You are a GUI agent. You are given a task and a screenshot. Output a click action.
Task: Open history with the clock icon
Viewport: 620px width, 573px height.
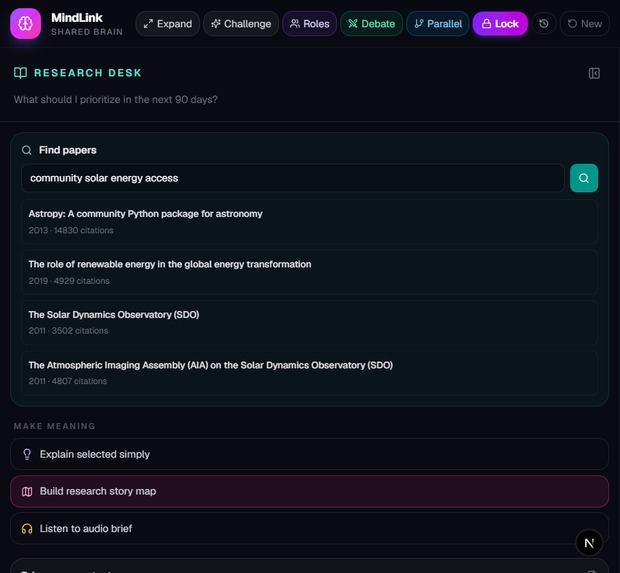[x=544, y=24]
